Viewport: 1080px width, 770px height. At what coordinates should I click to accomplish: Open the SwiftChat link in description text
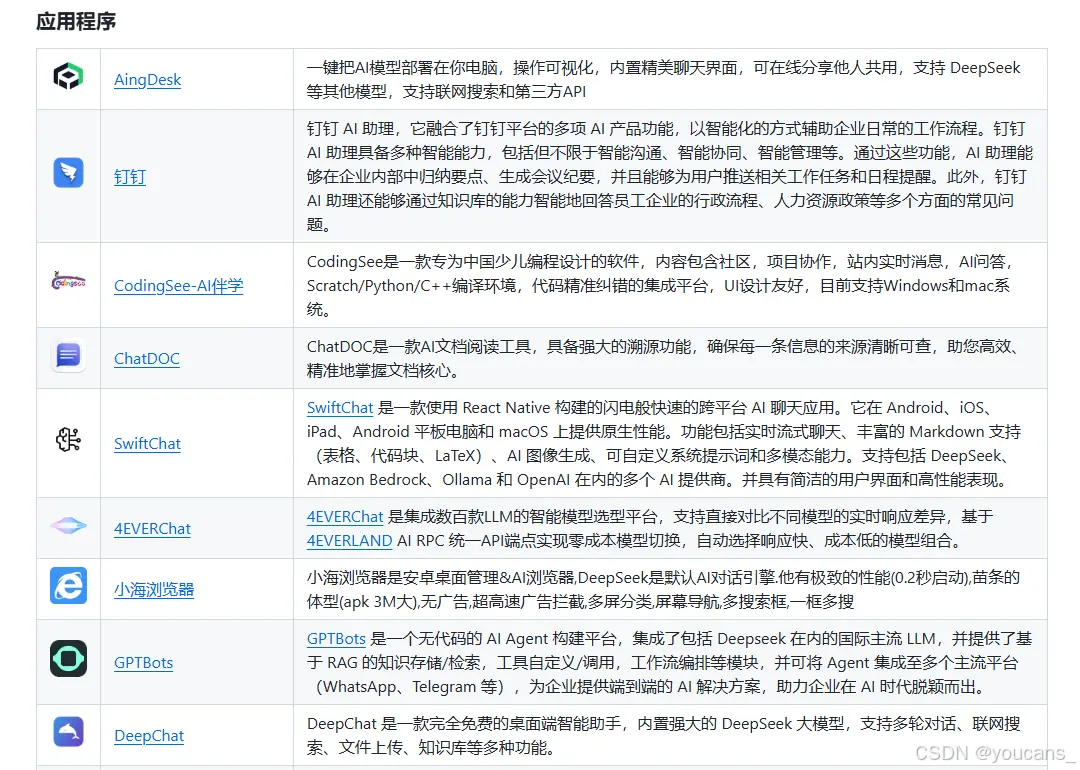[x=340, y=407]
